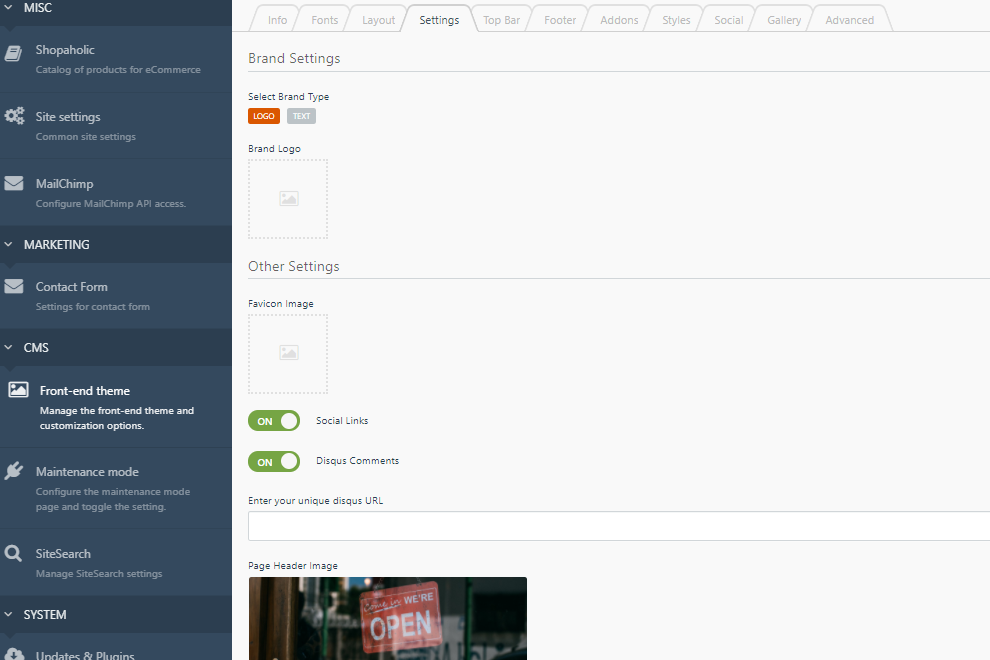Click the SiteSearch magnifier icon
Screen dimensions: 990x660
[x=13, y=553]
